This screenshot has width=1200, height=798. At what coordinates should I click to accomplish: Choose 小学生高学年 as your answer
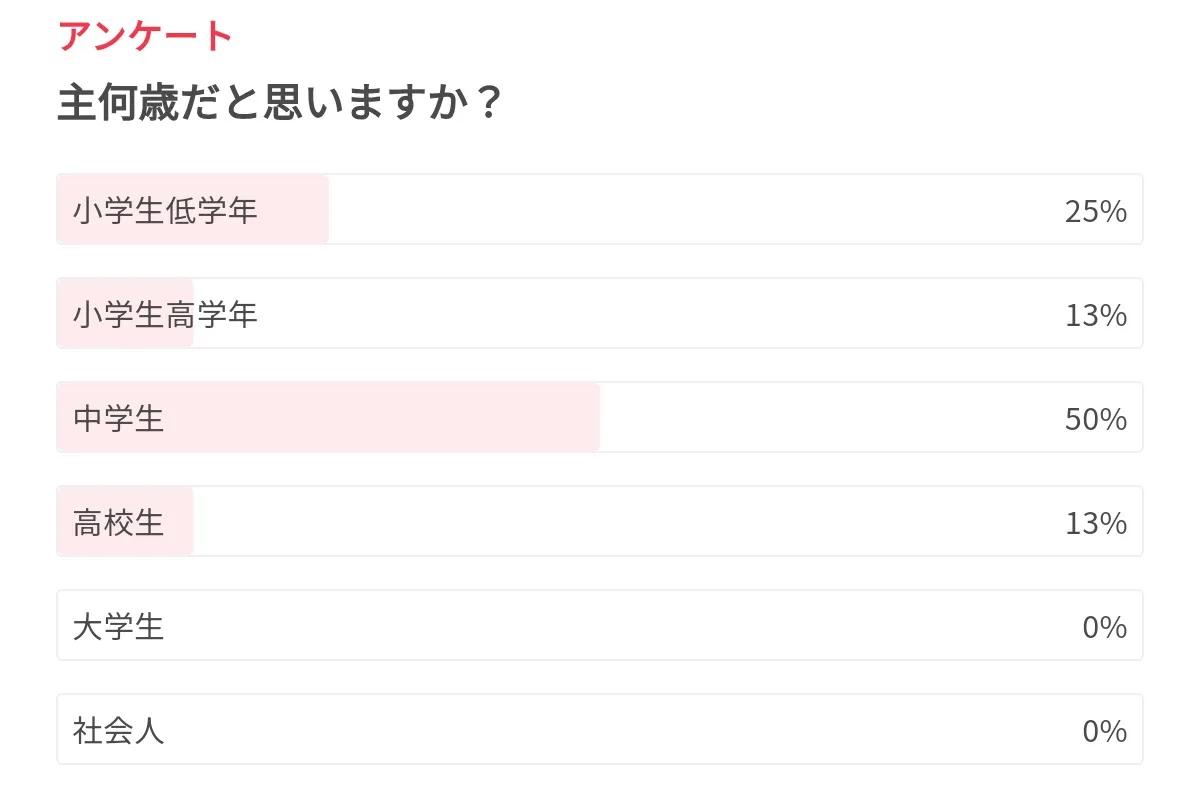click(165, 314)
